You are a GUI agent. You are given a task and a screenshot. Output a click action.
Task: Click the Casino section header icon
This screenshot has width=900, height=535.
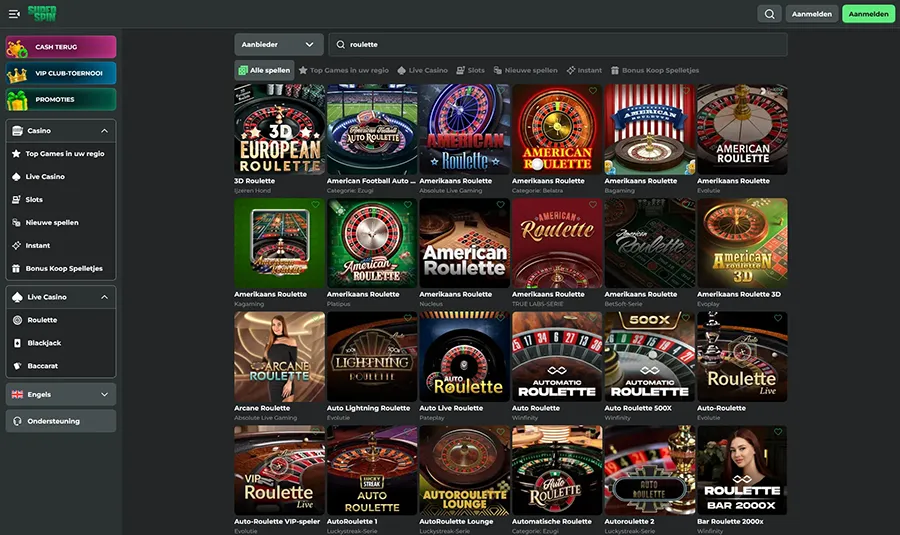(x=17, y=131)
